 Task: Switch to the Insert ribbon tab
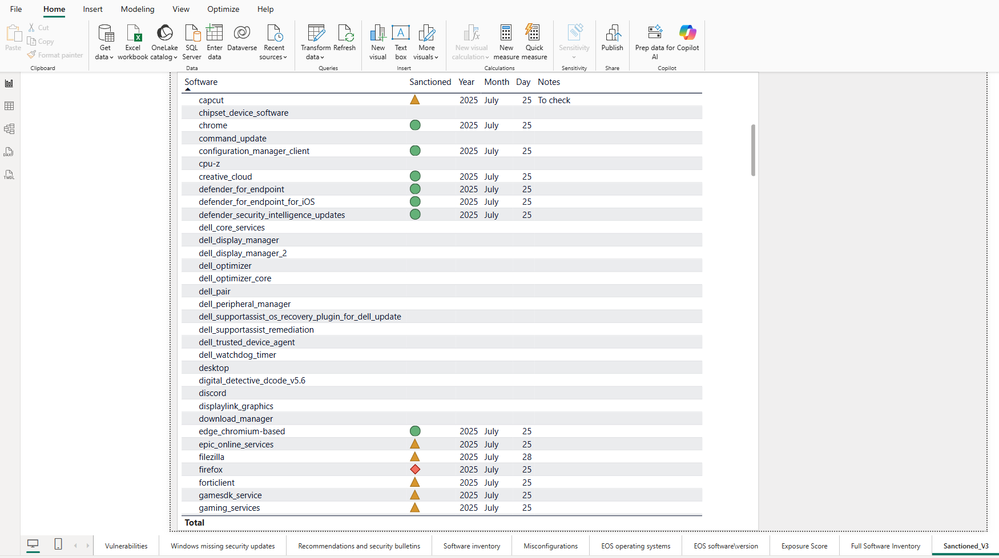click(x=92, y=9)
